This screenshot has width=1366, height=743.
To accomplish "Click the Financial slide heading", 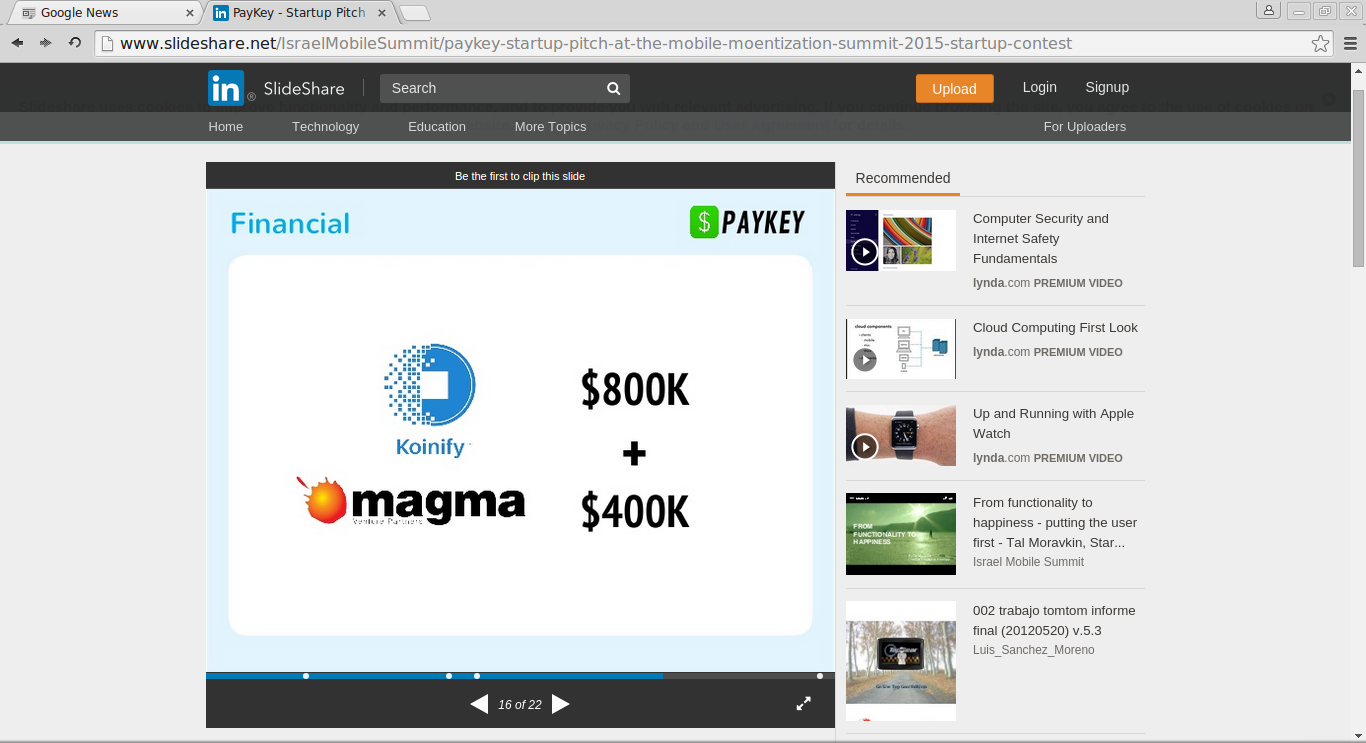I will point(290,223).
